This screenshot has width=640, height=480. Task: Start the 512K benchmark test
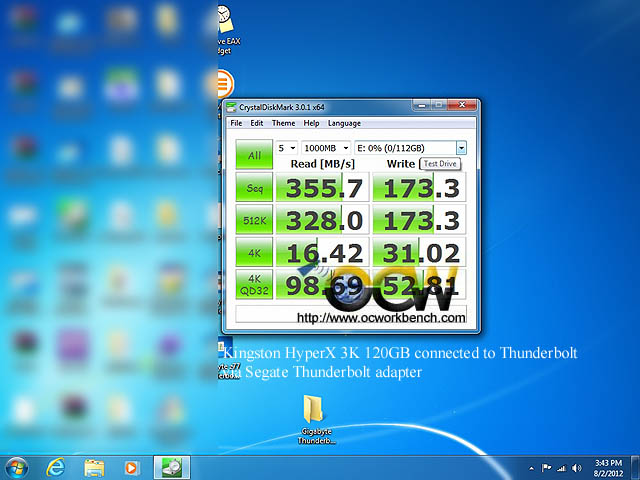(254, 220)
